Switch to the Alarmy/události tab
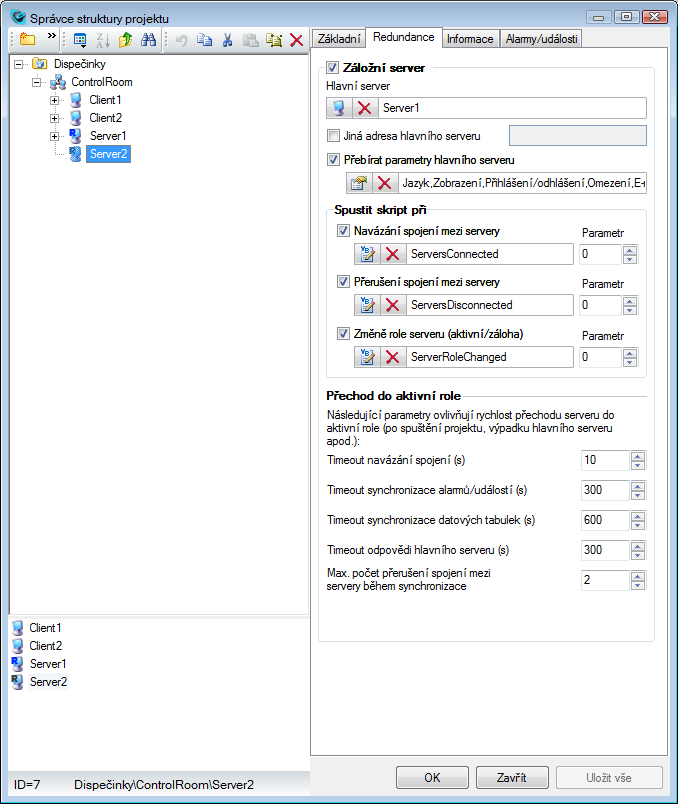 click(541, 39)
